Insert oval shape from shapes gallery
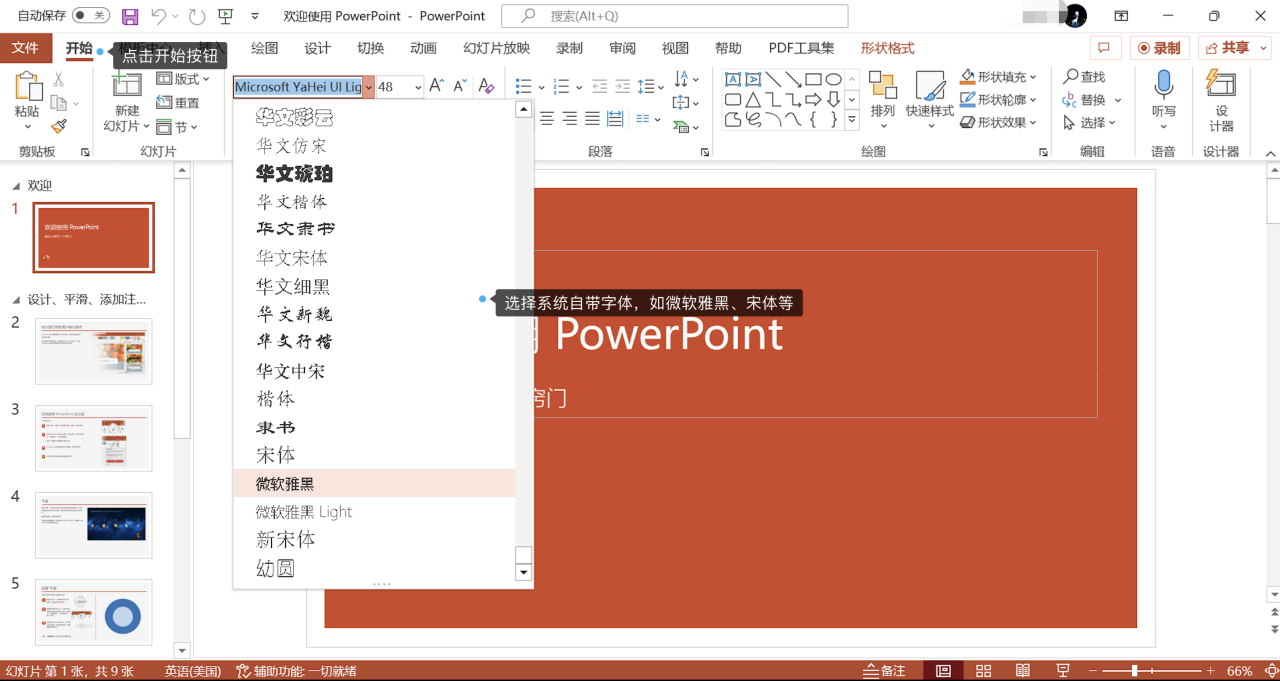1280x681 pixels. tap(833, 80)
